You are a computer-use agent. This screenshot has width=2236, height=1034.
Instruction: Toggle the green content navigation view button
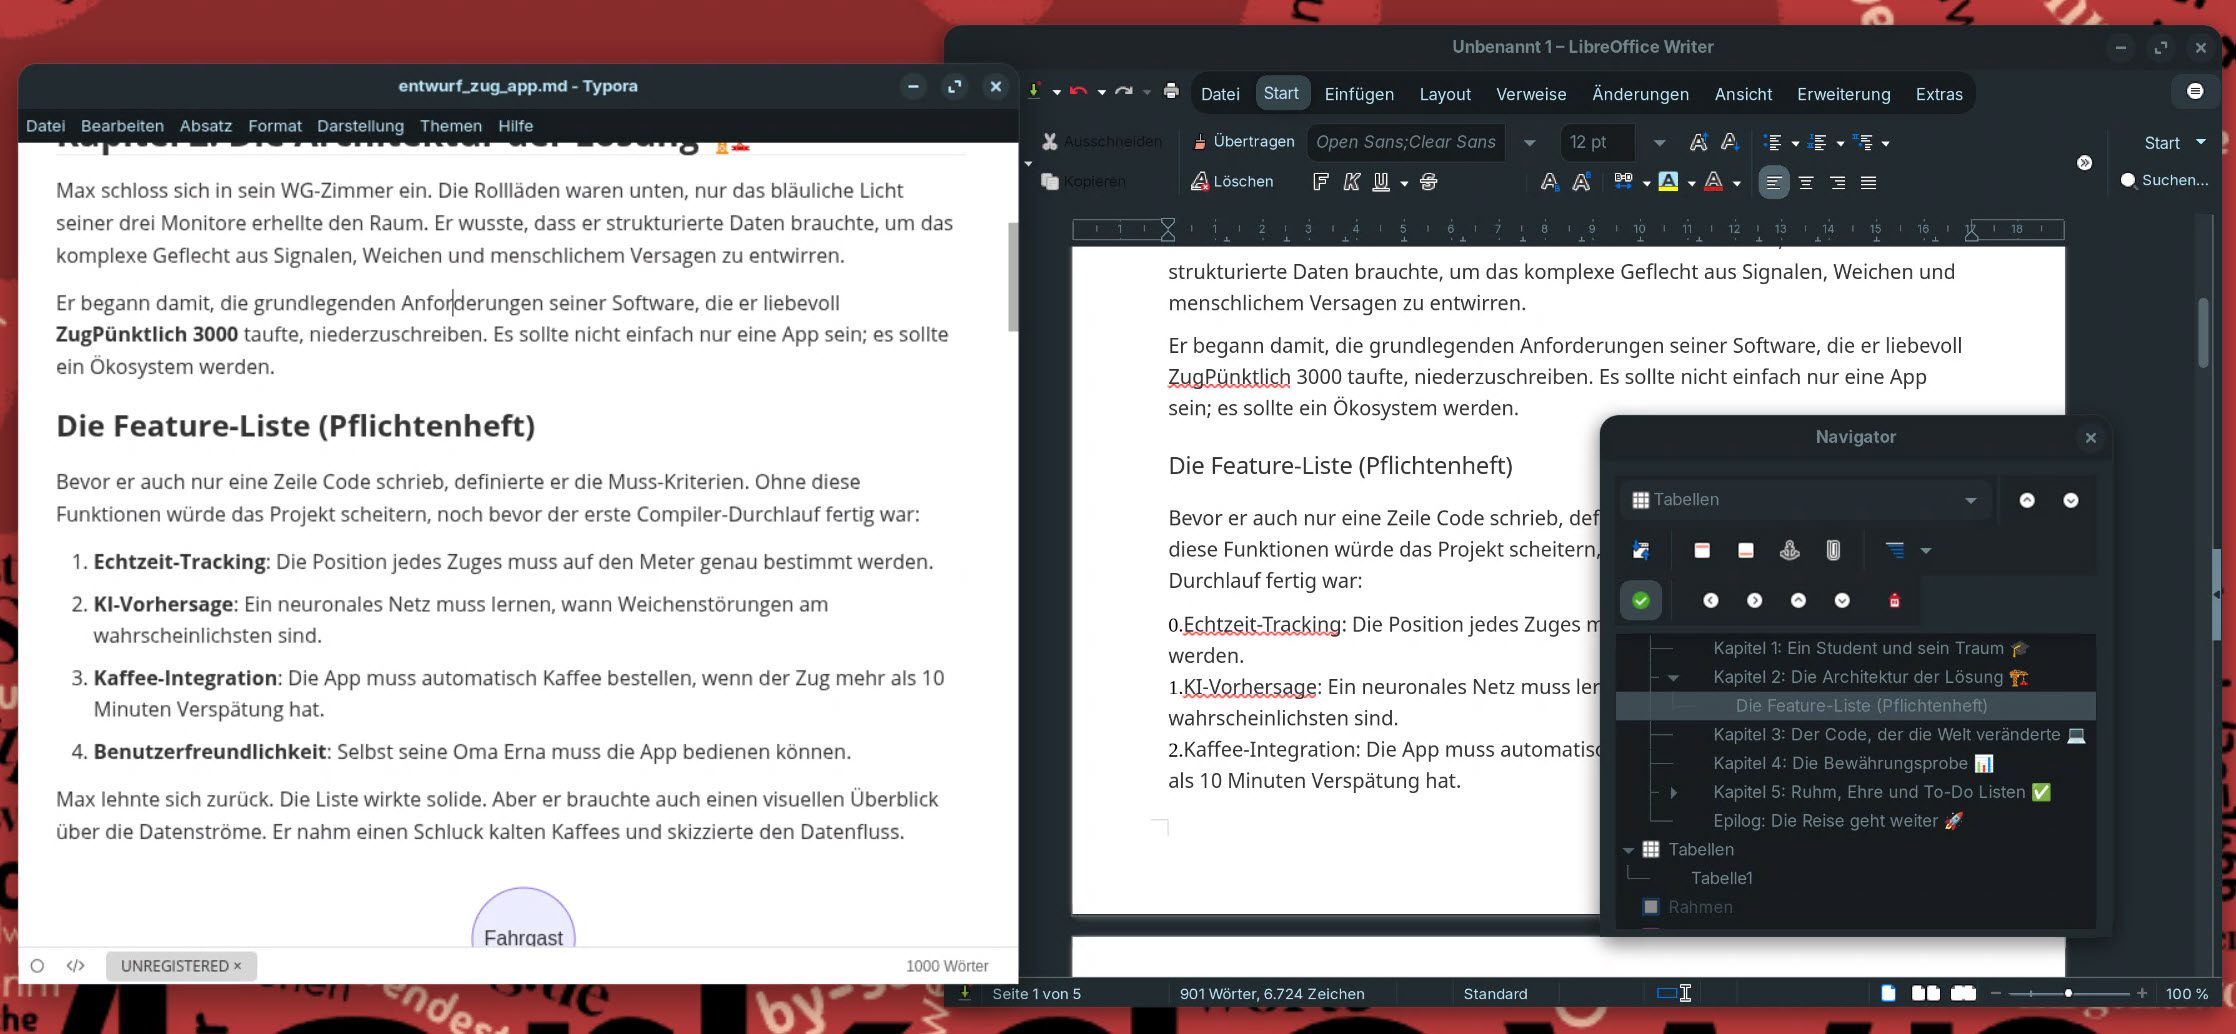tap(1640, 600)
